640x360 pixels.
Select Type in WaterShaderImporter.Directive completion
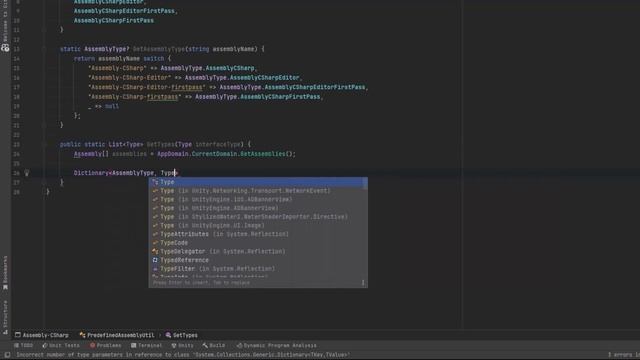257,217
